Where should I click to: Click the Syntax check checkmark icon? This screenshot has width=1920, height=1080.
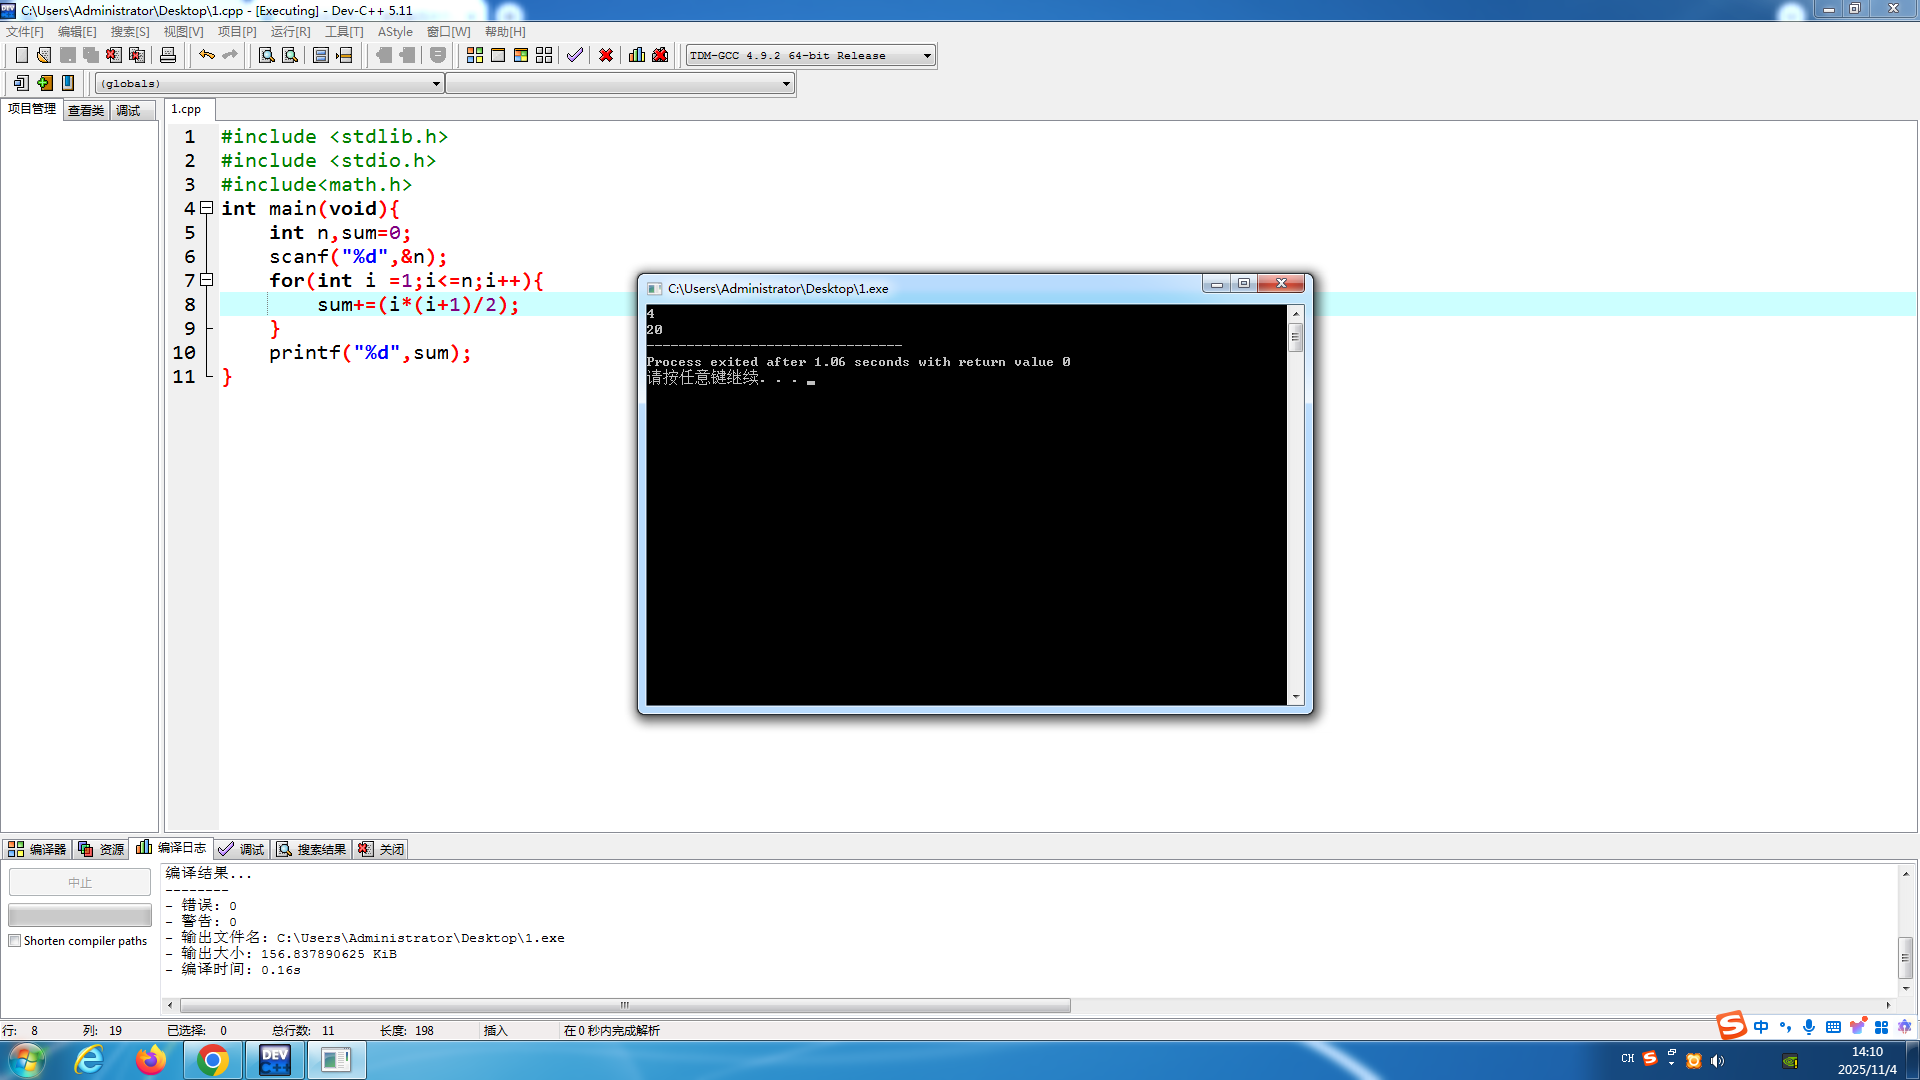click(575, 56)
